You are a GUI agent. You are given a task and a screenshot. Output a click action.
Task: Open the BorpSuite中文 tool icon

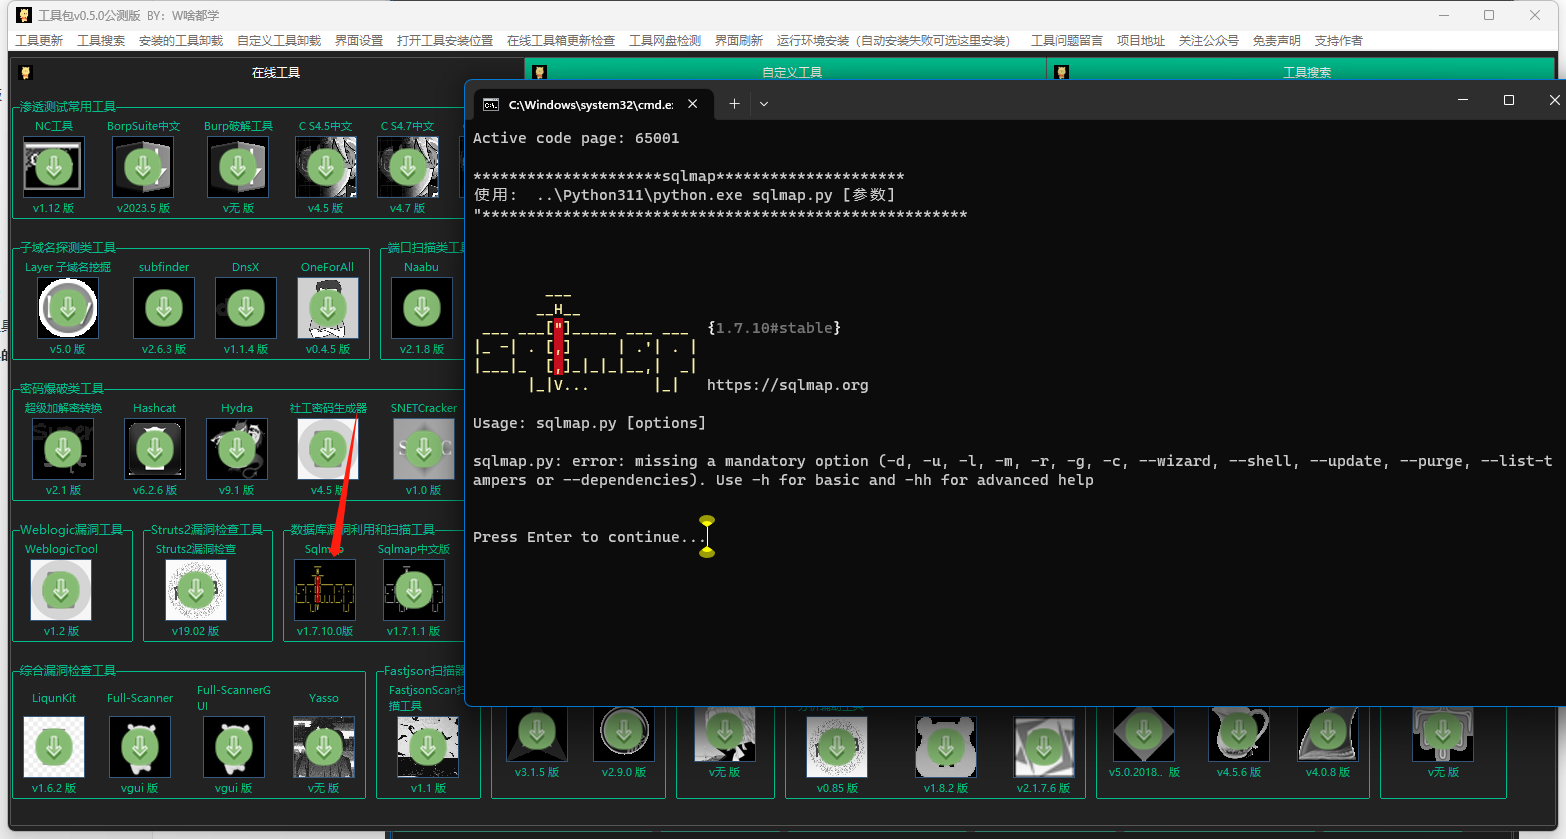tap(143, 167)
